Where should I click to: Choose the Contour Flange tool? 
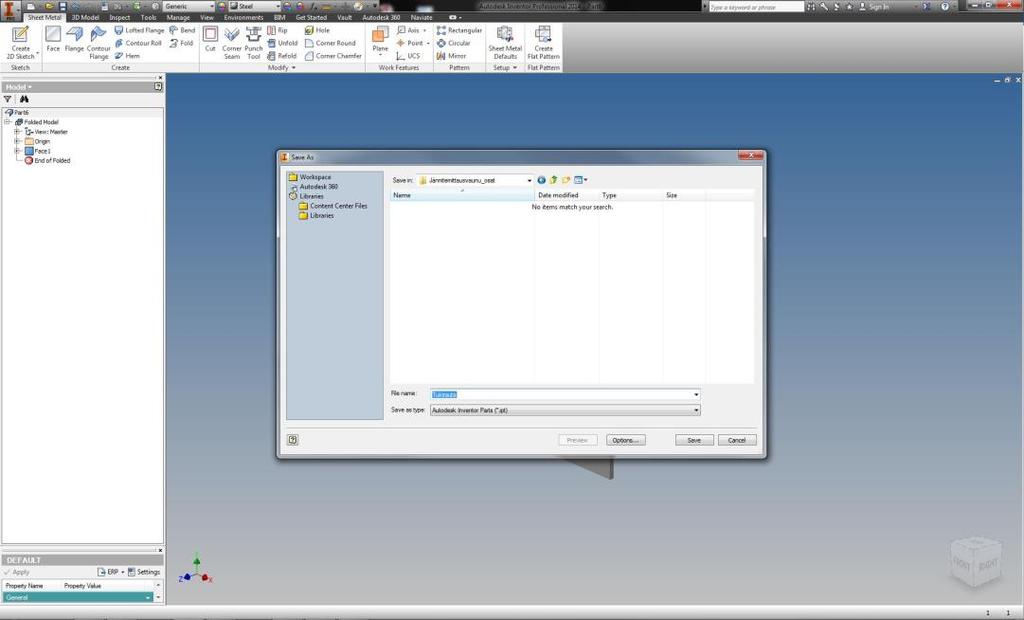coord(99,42)
